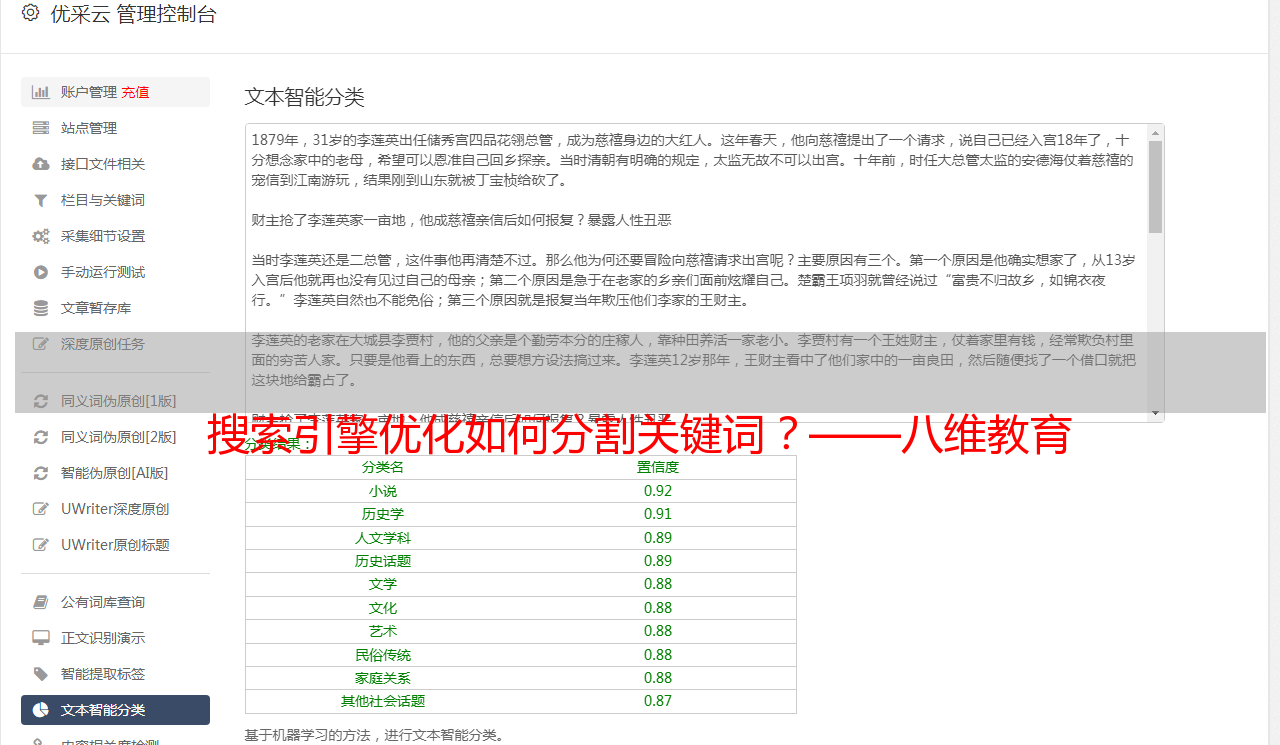Click the gears icon beside 采集细节设置

(41, 236)
